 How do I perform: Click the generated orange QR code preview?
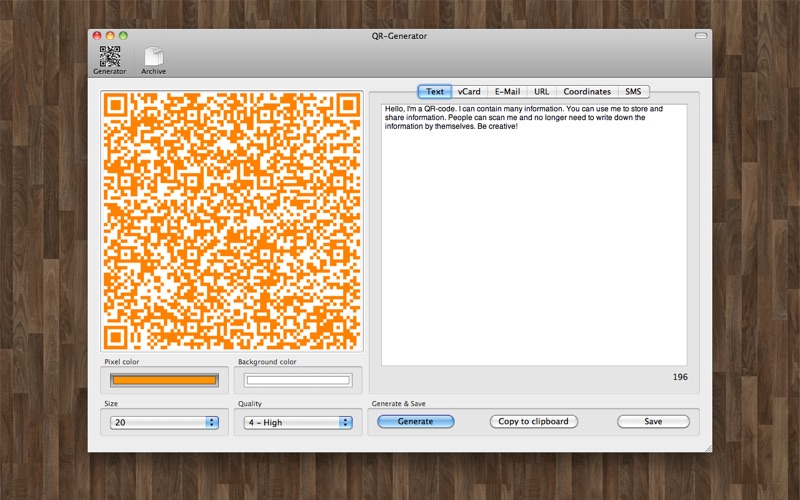click(232, 221)
